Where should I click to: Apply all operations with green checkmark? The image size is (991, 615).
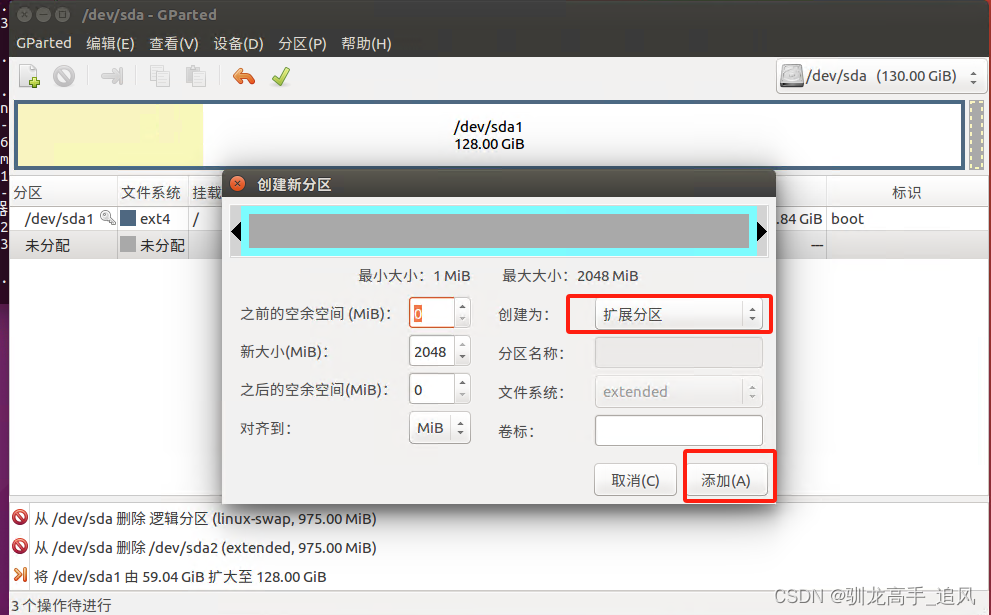pyautogui.click(x=281, y=76)
